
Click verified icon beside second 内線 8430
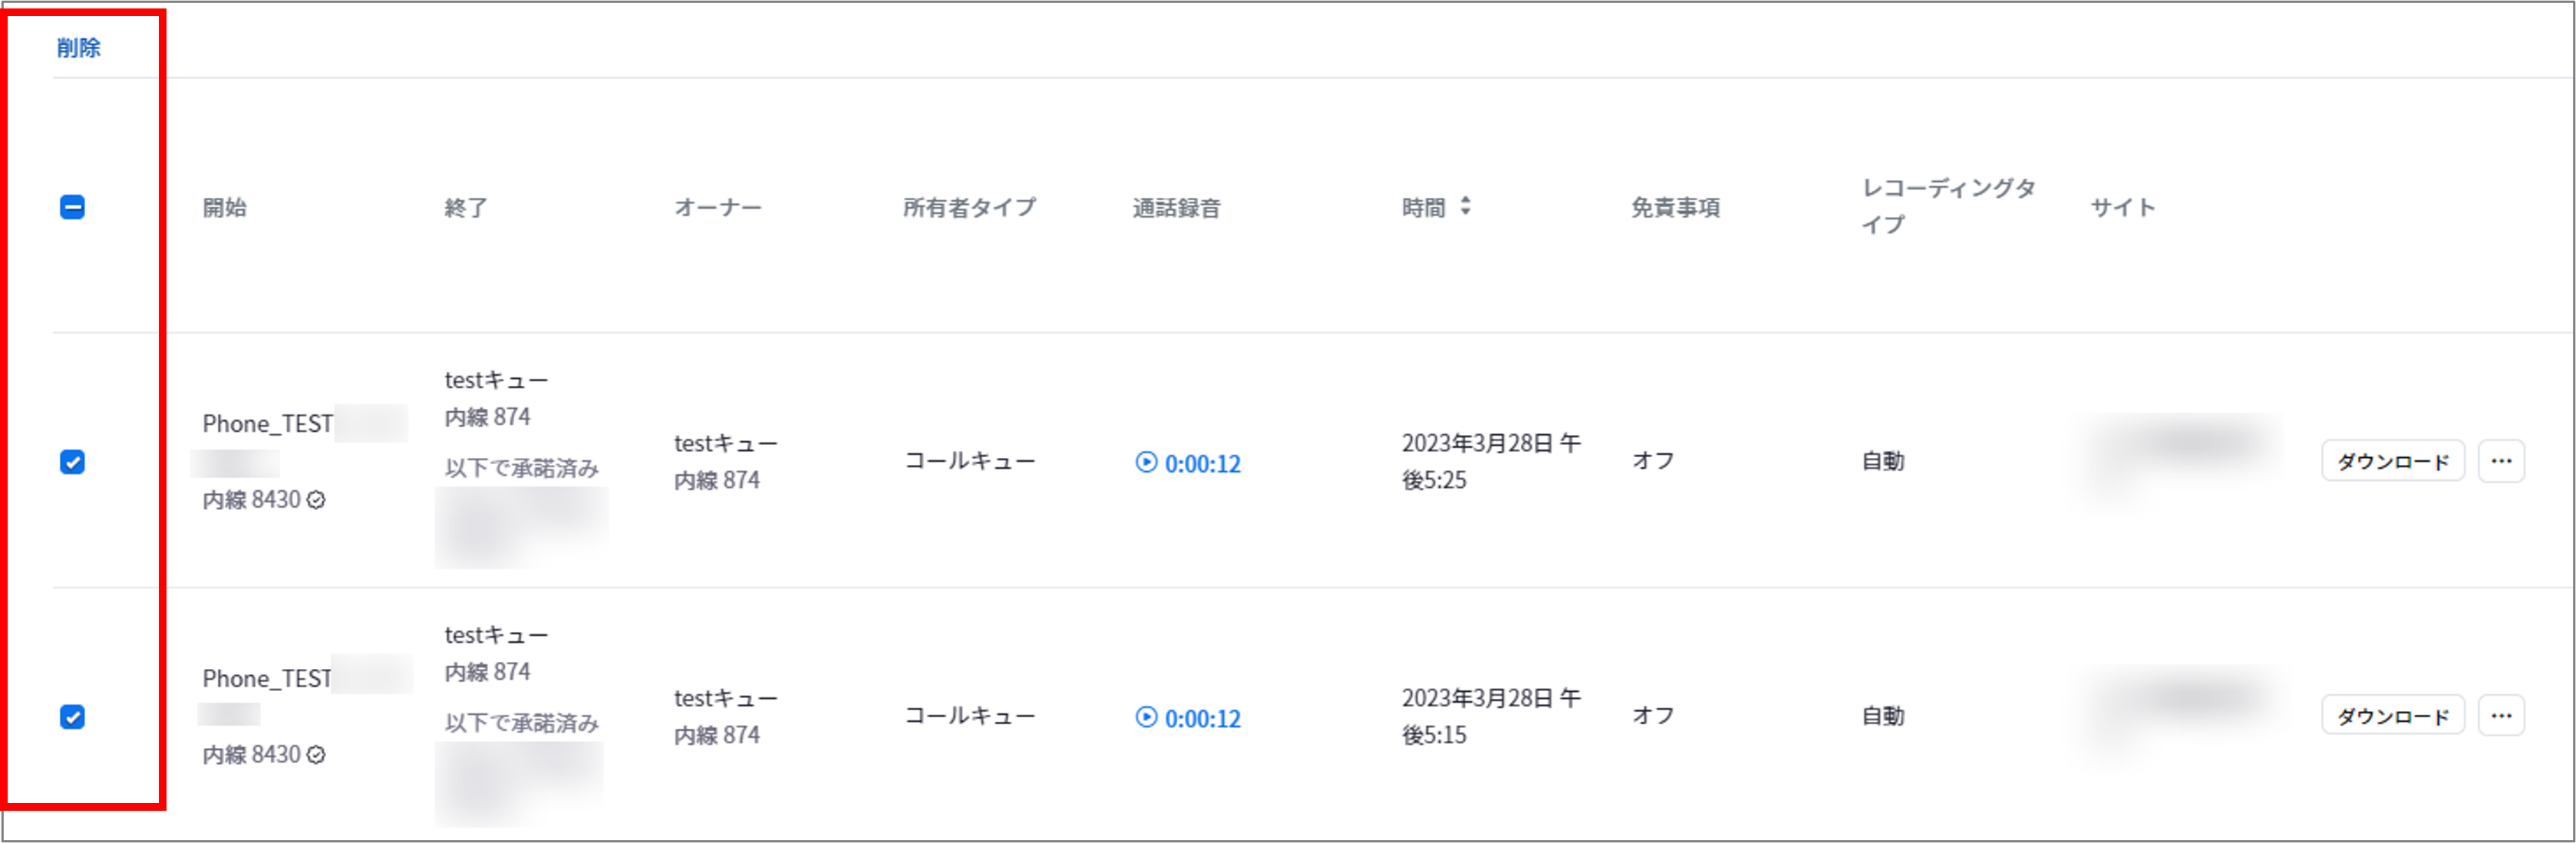[316, 755]
